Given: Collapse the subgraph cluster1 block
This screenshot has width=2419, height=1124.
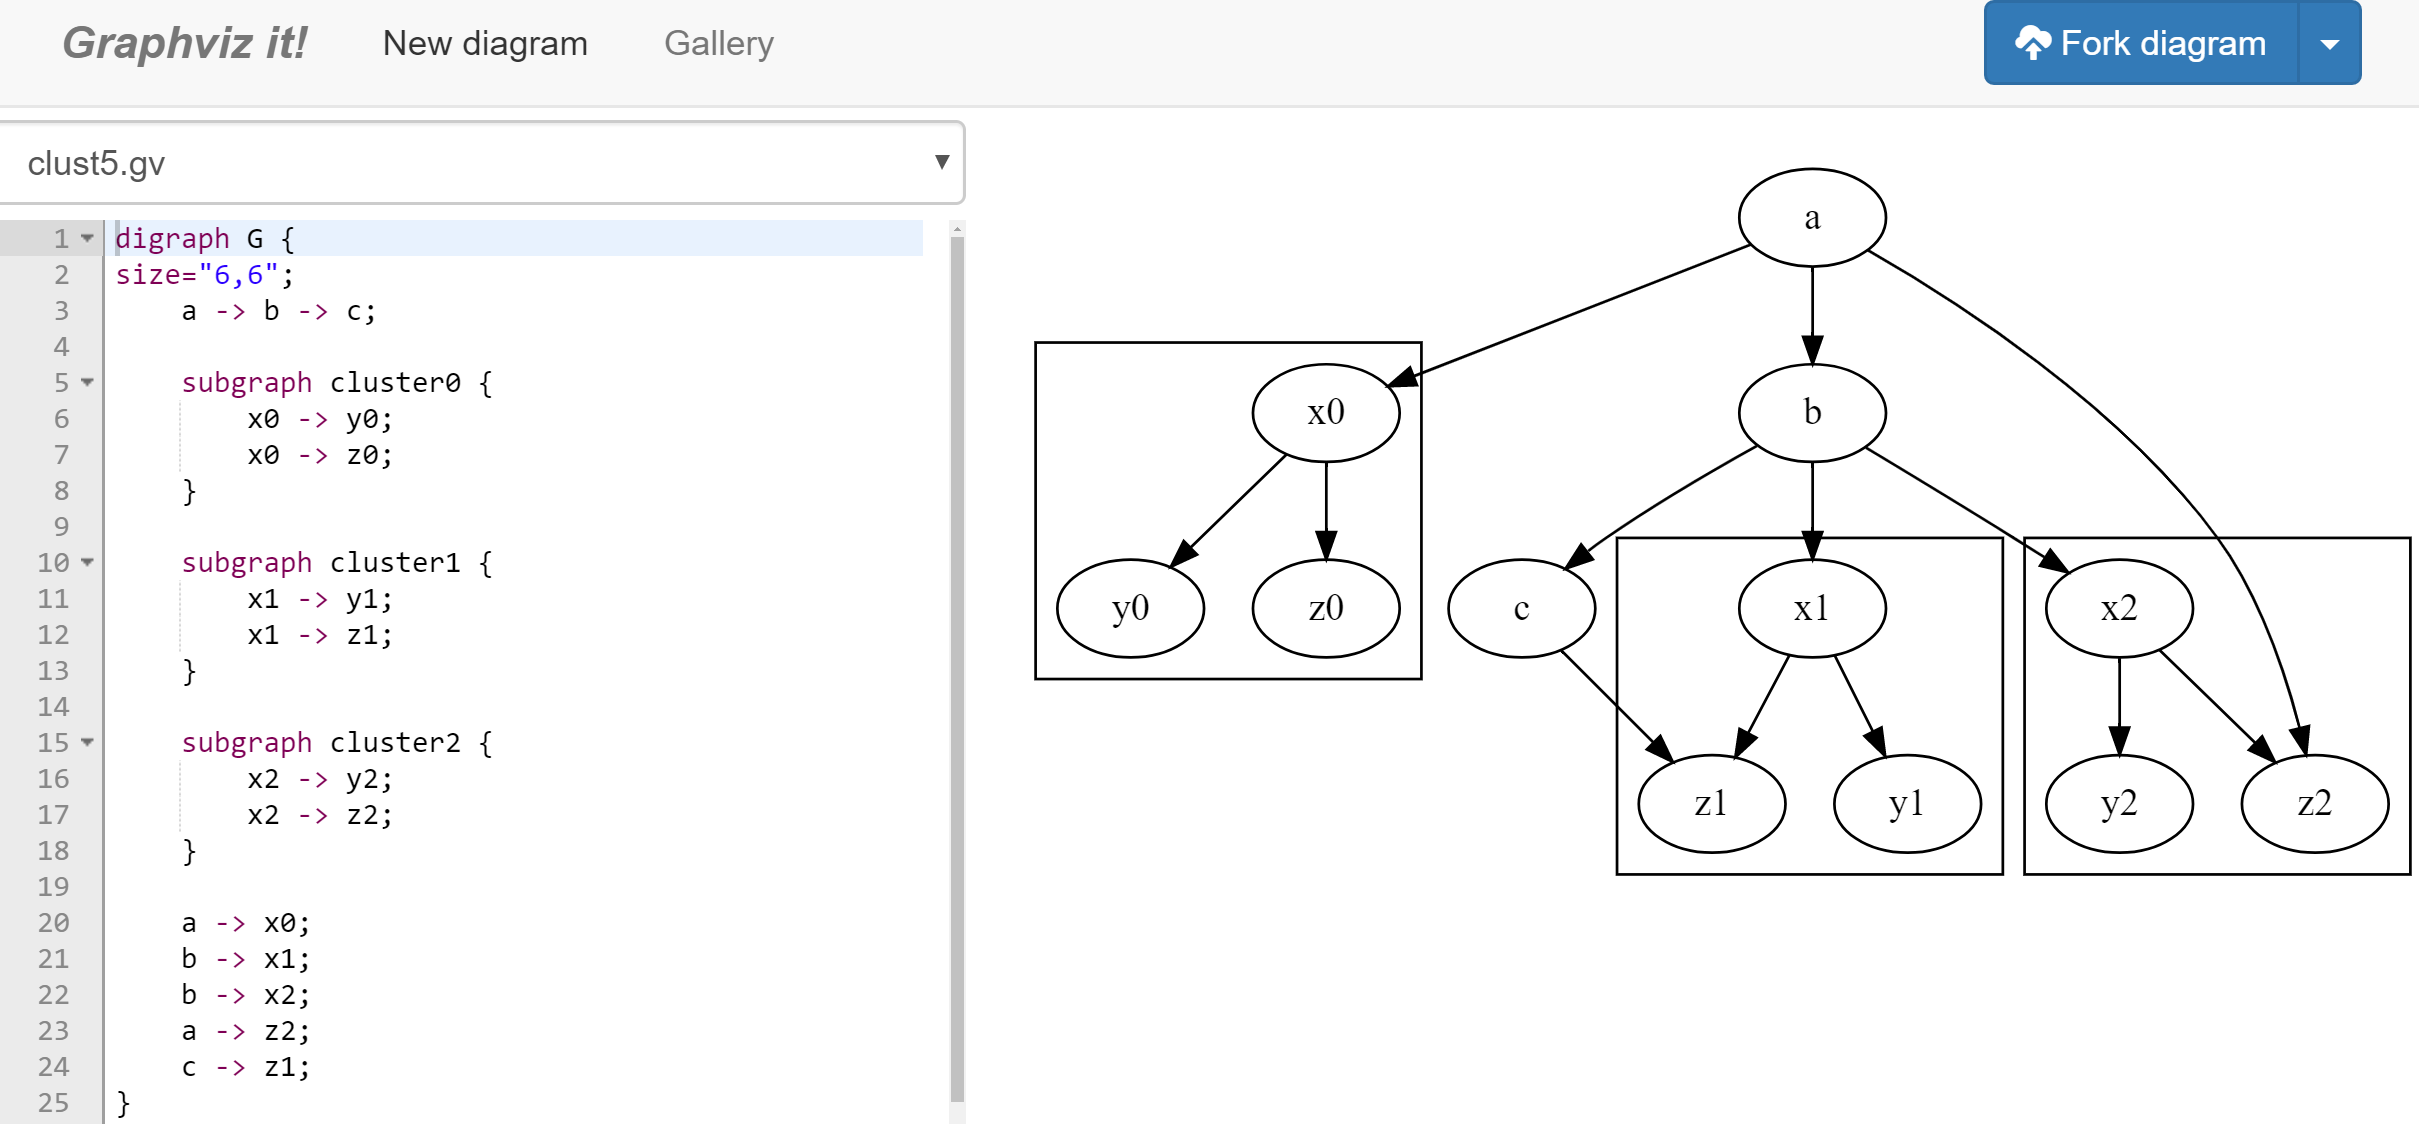Looking at the screenshot, I should tap(87, 562).
